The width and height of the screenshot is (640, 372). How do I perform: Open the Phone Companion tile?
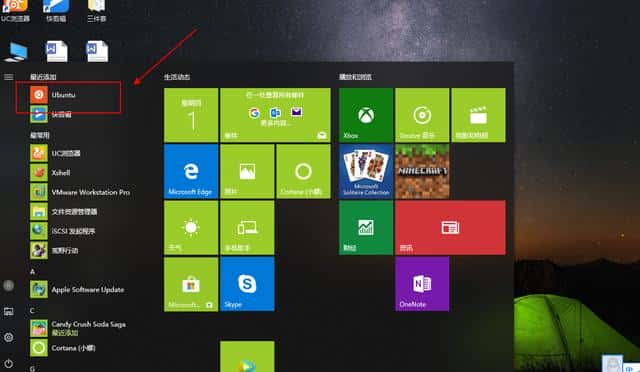(247, 228)
